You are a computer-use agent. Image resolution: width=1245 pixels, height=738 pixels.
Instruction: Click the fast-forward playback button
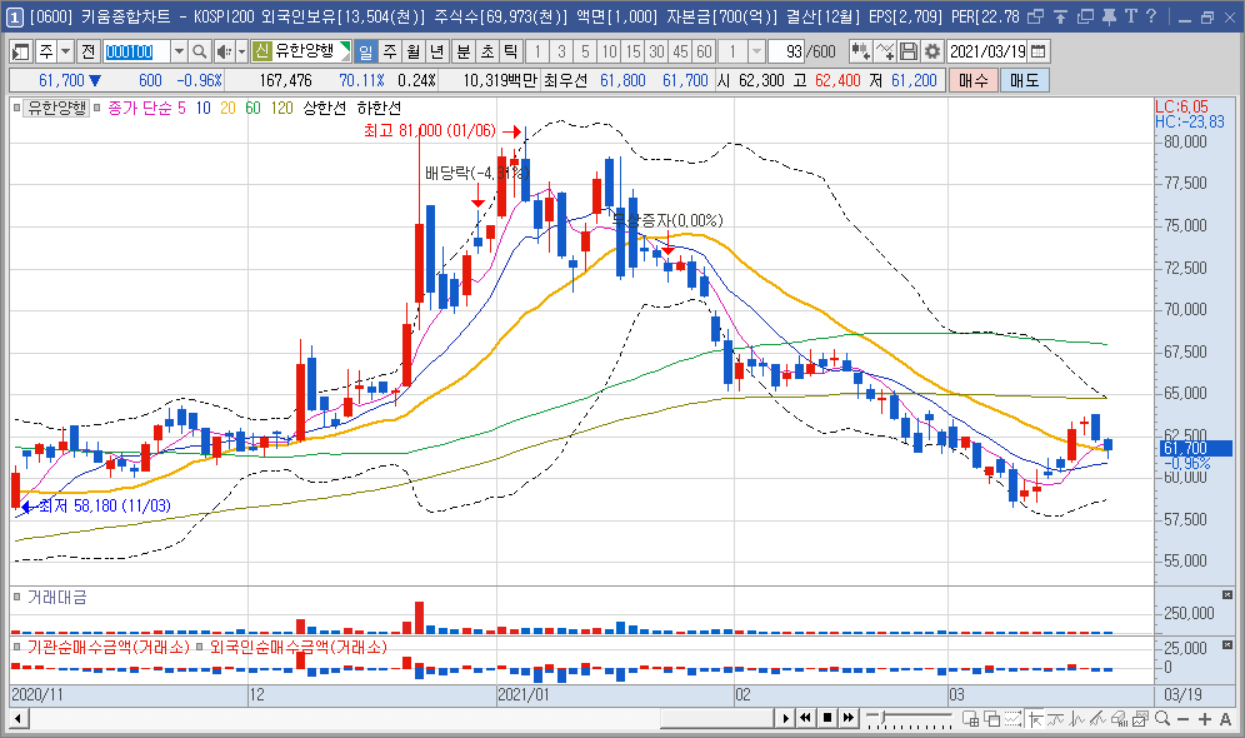(x=848, y=718)
